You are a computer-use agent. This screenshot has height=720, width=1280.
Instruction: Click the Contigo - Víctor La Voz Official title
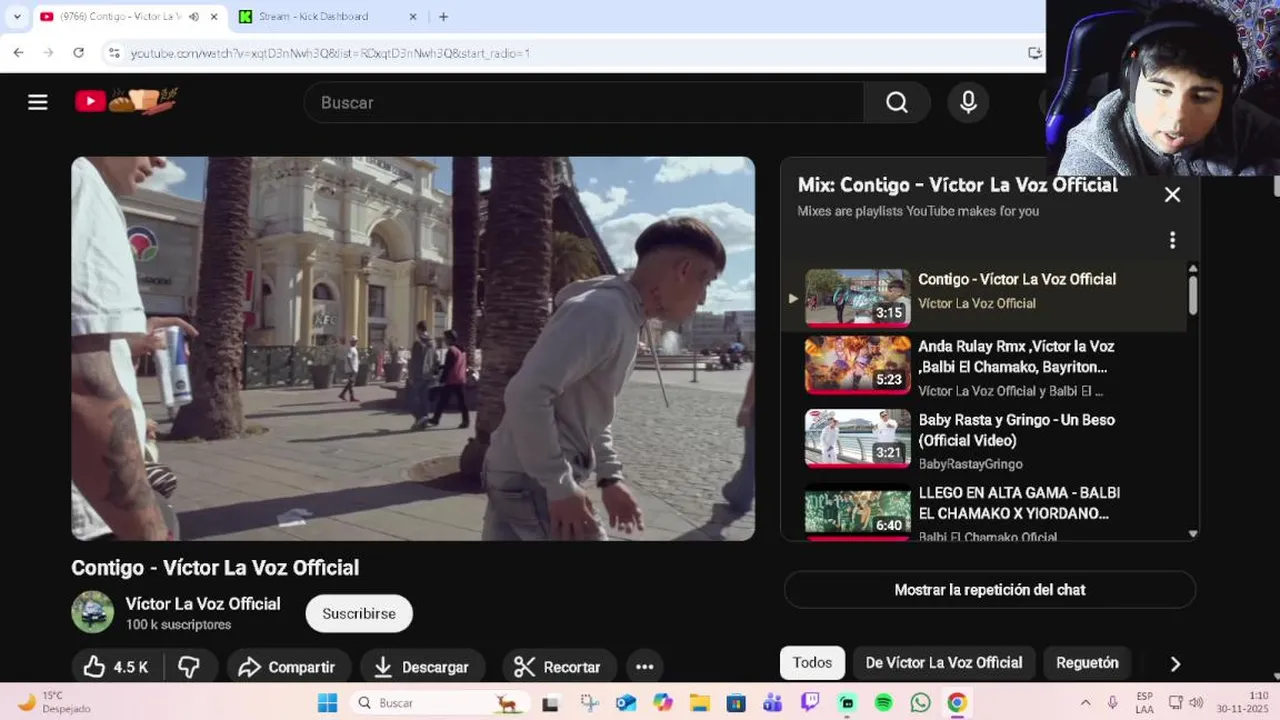tap(215, 568)
